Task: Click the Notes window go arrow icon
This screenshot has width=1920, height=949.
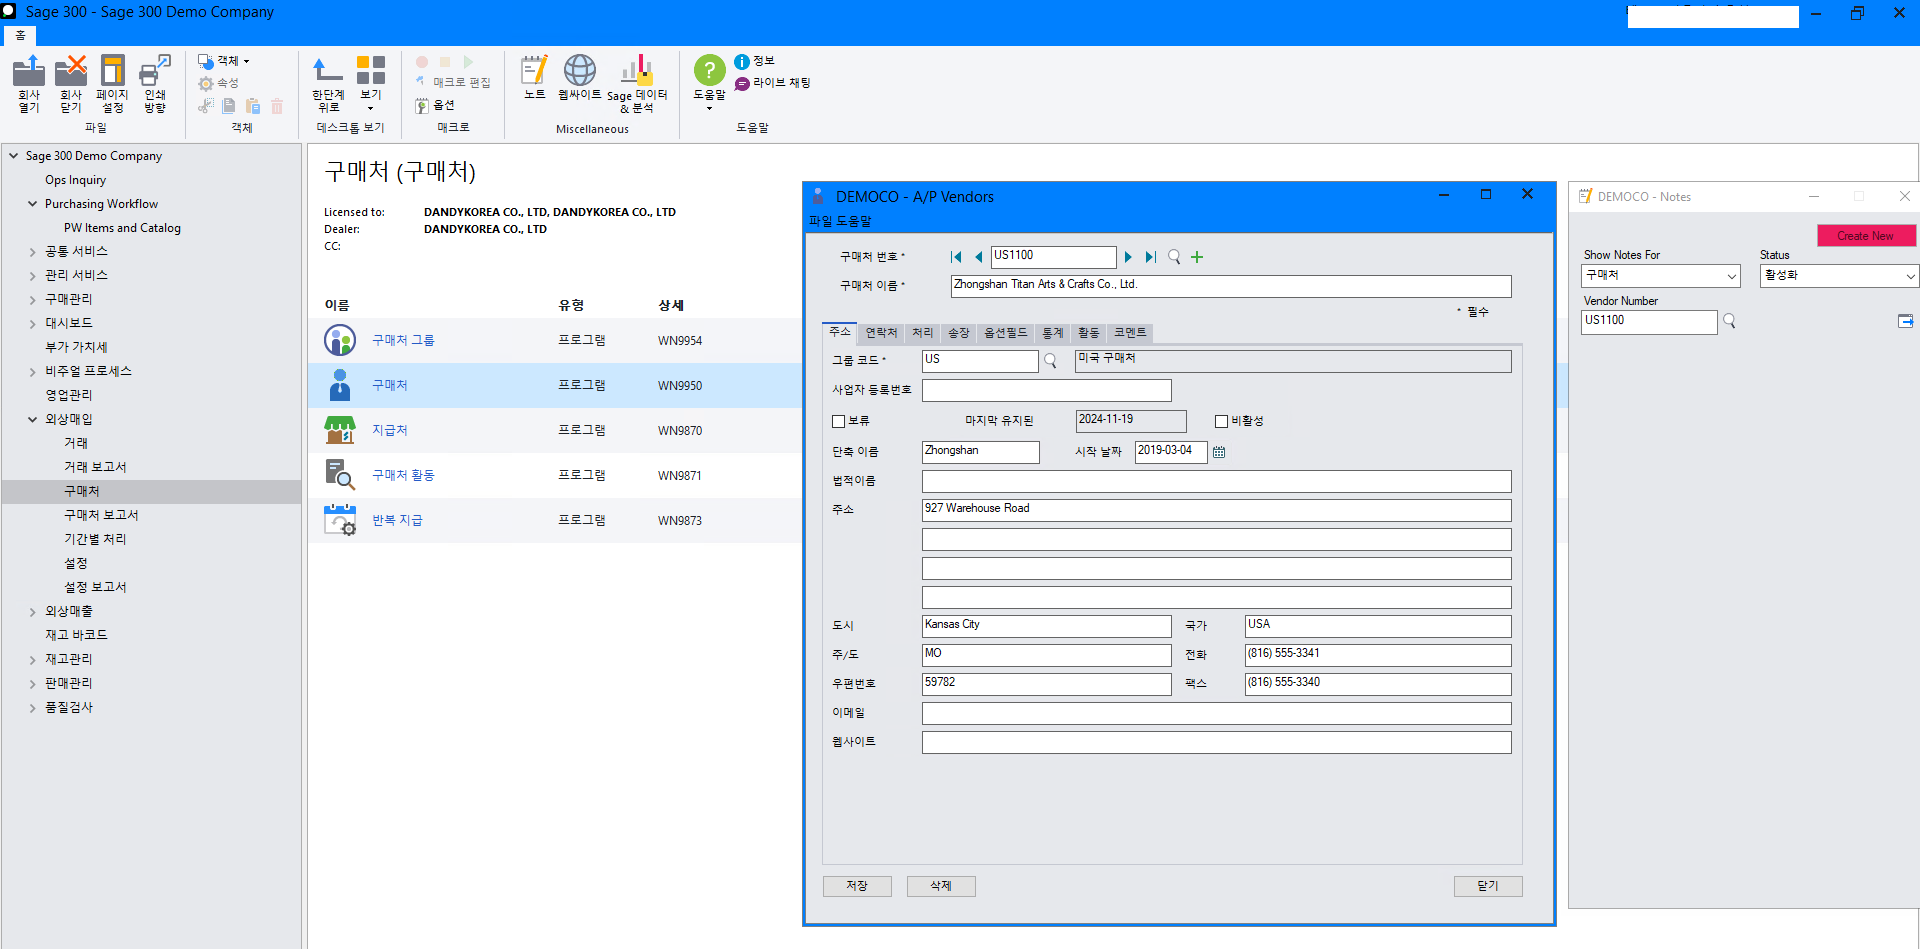Action: click(1905, 321)
